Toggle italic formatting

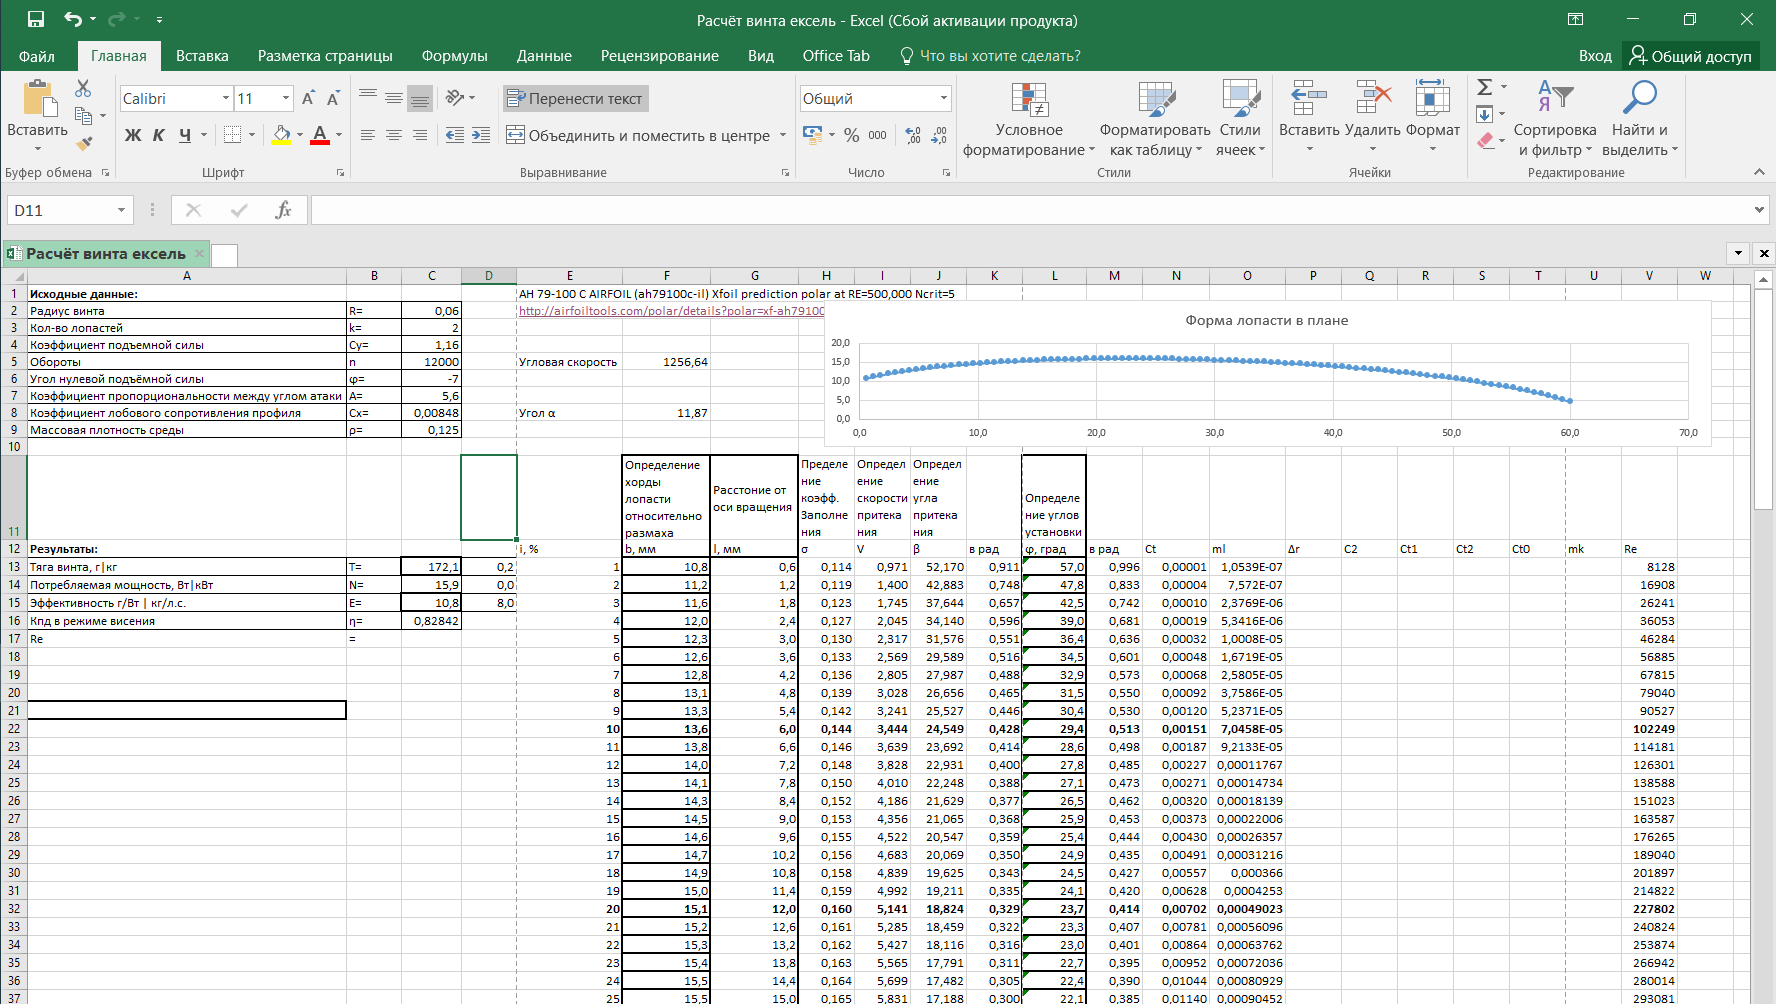158,135
